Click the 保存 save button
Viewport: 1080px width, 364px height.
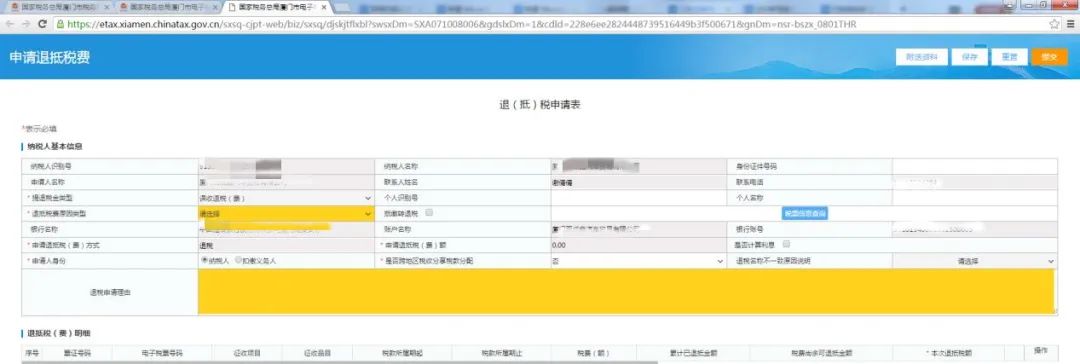[969, 57]
